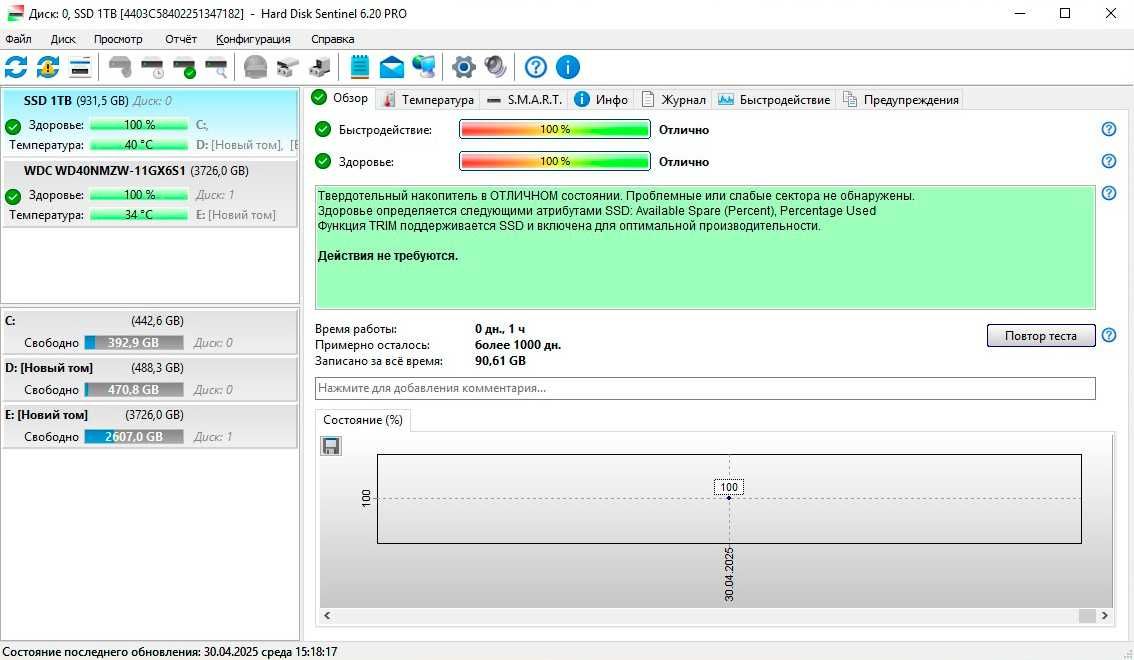
Task: Click the chart scroll left arrow
Action: coord(327,615)
